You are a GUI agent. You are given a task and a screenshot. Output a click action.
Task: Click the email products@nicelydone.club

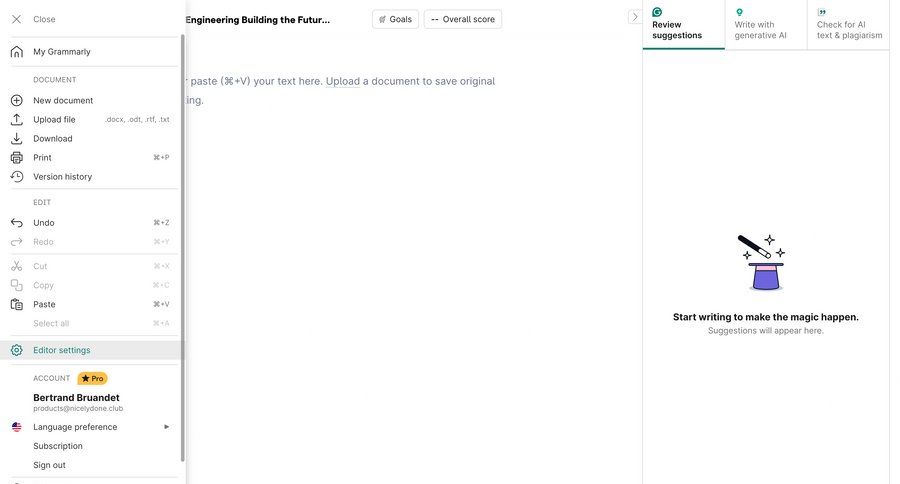pyautogui.click(x=78, y=408)
